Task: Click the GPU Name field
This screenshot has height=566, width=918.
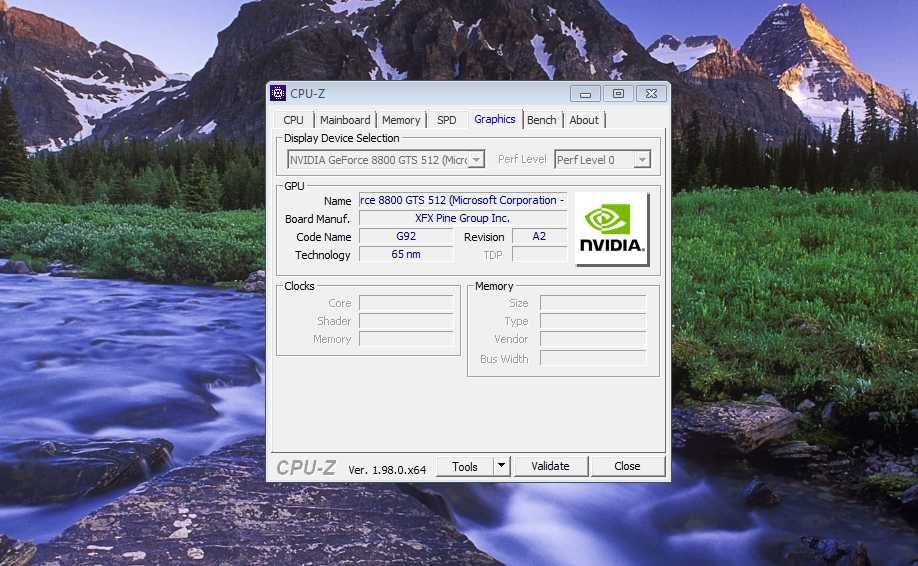Action: (463, 200)
